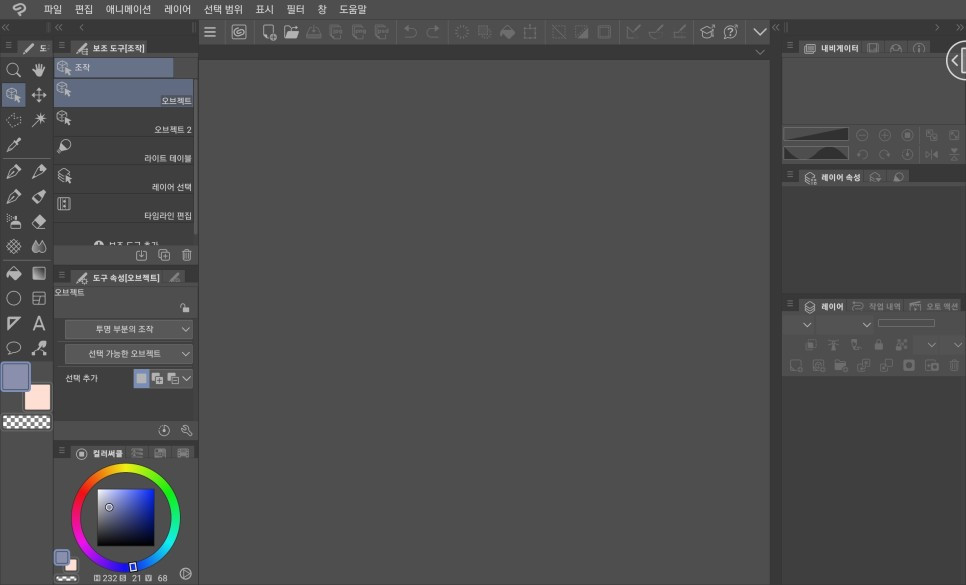Click the Undo arrow in the command bar

pos(410,31)
